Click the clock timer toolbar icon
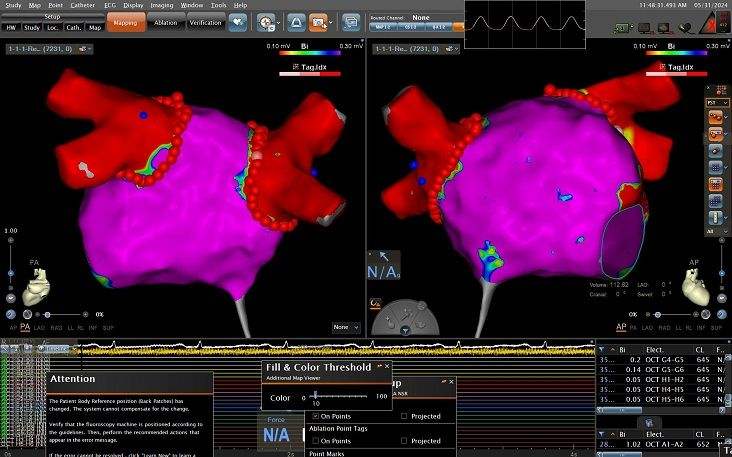The height and width of the screenshot is (457, 732). coord(267,21)
